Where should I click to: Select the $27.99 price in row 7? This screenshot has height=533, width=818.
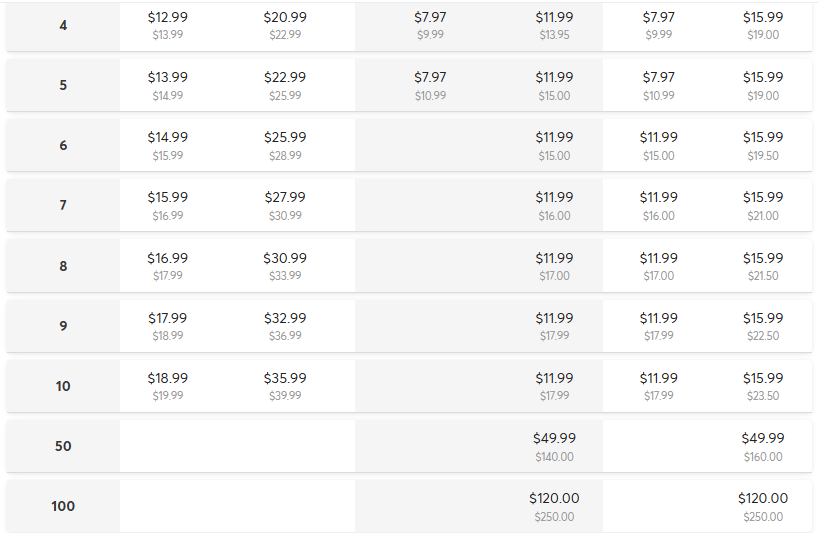click(x=285, y=198)
